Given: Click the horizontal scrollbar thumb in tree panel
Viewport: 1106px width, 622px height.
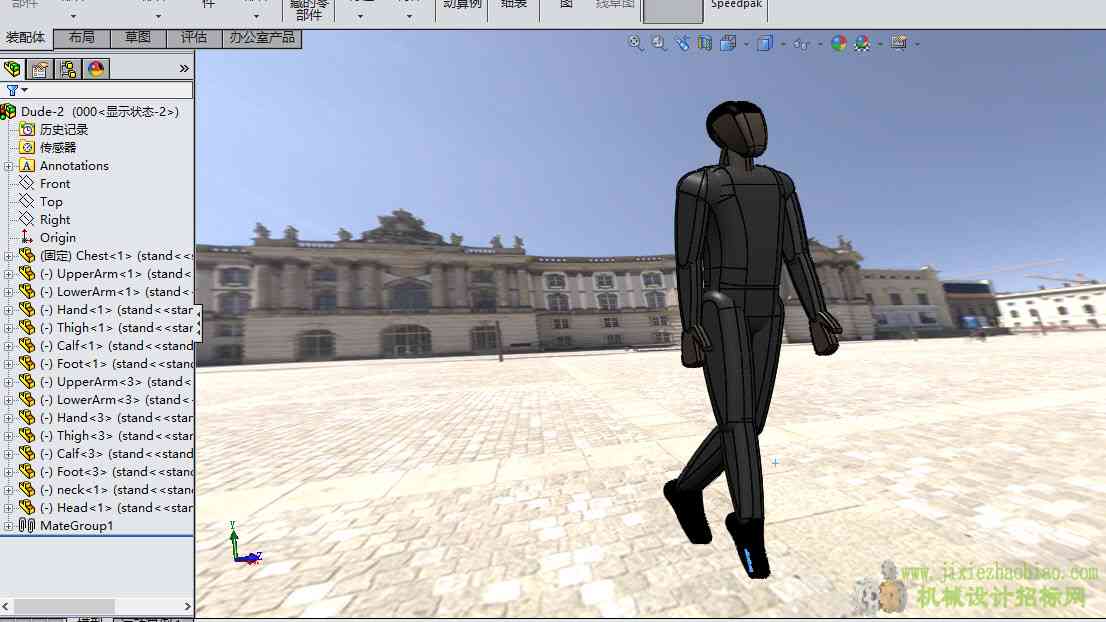Looking at the screenshot, I should [x=64, y=606].
